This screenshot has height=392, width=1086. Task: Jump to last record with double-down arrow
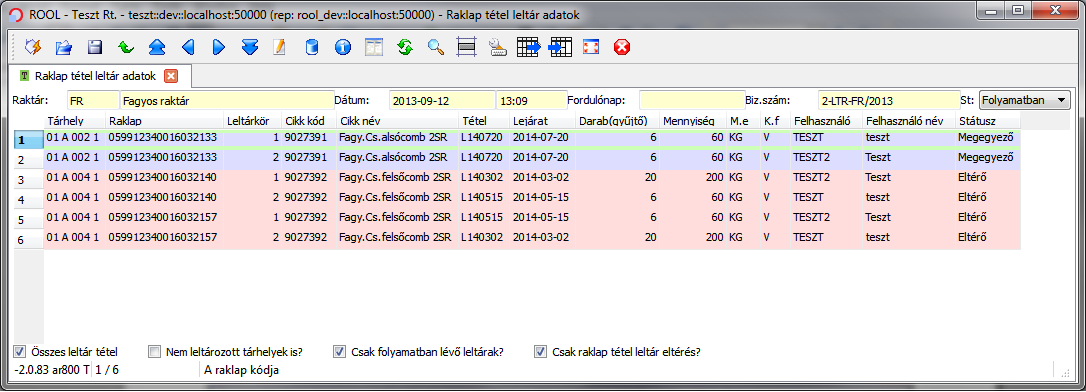pyautogui.click(x=250, y=47)
